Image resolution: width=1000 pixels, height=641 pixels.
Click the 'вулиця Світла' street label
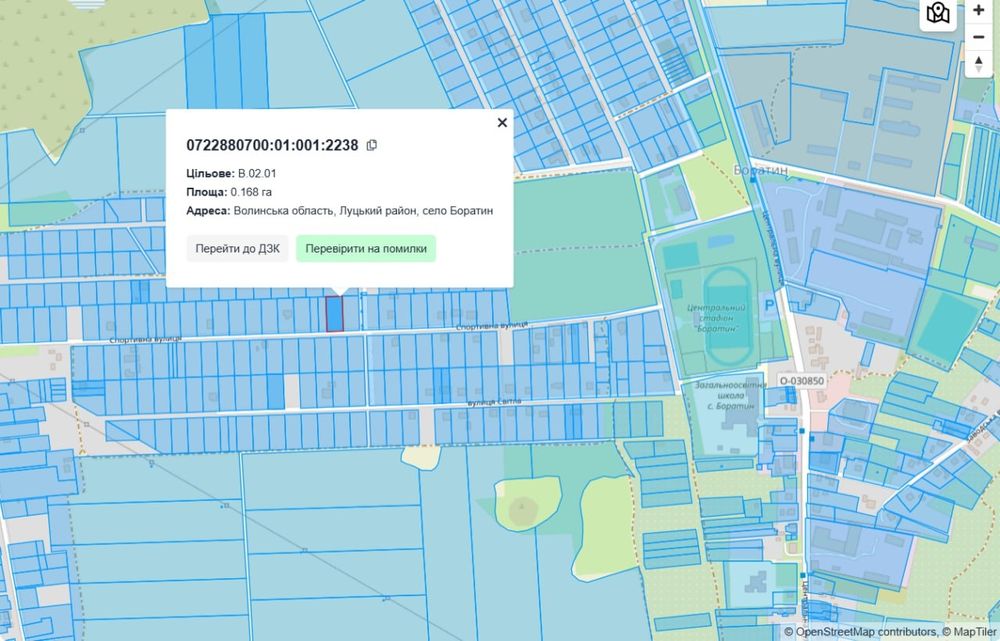tap(494, 402)
